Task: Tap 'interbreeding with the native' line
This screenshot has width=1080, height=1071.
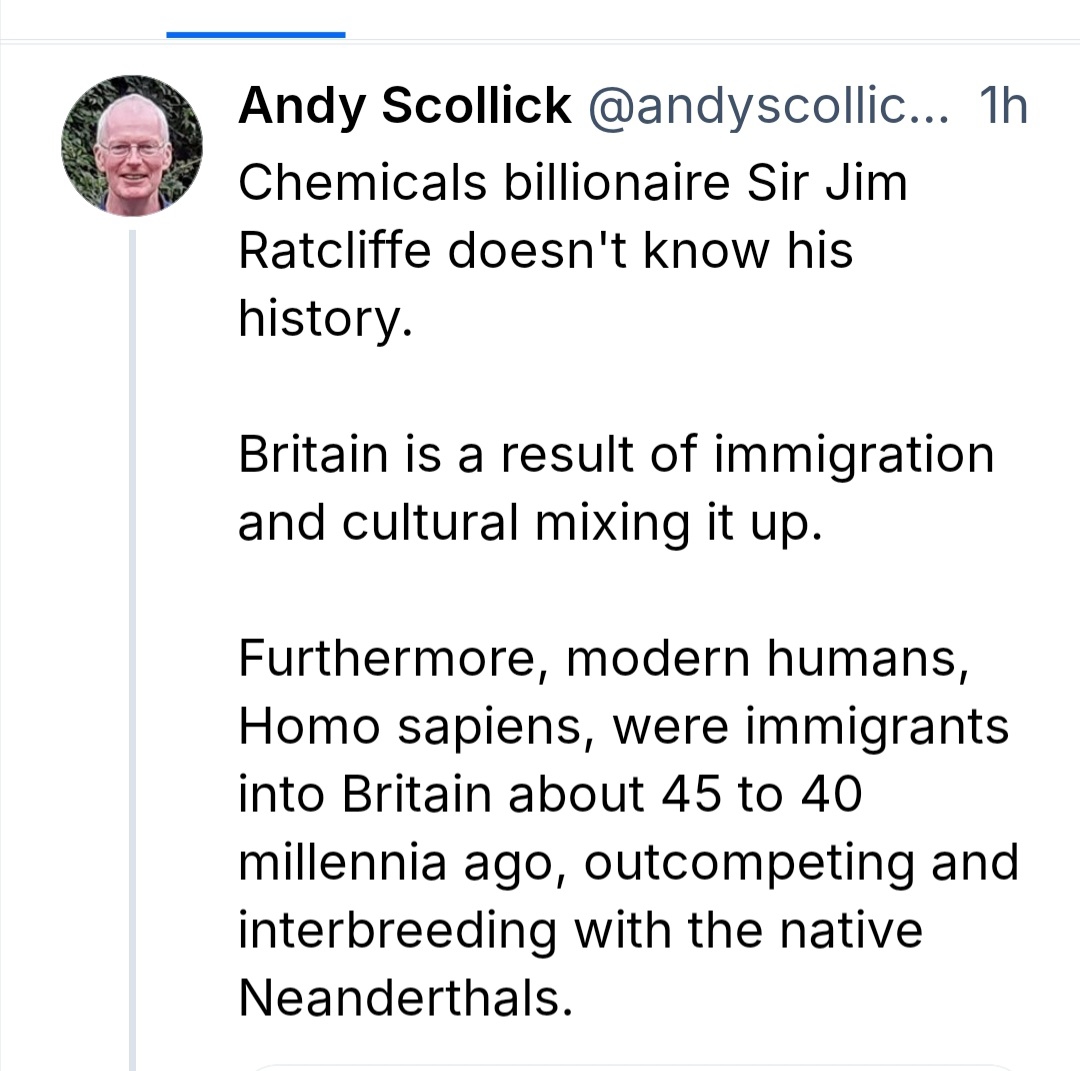Action: coord(580,930)
